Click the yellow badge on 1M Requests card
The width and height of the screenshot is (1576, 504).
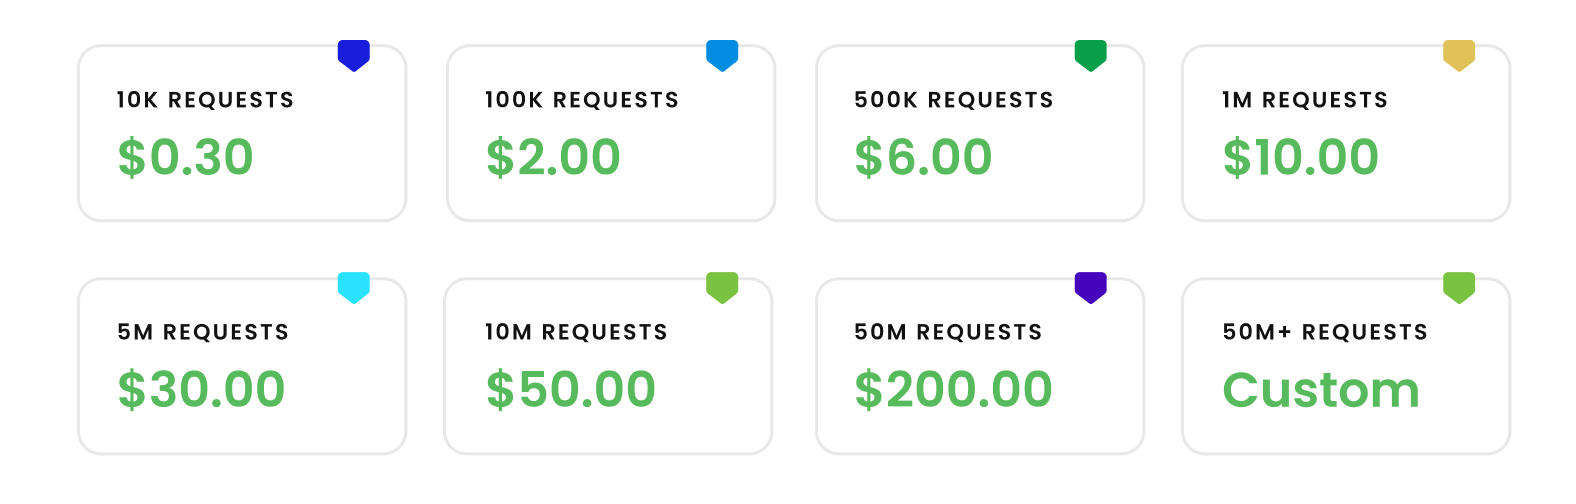(1459, 55)
